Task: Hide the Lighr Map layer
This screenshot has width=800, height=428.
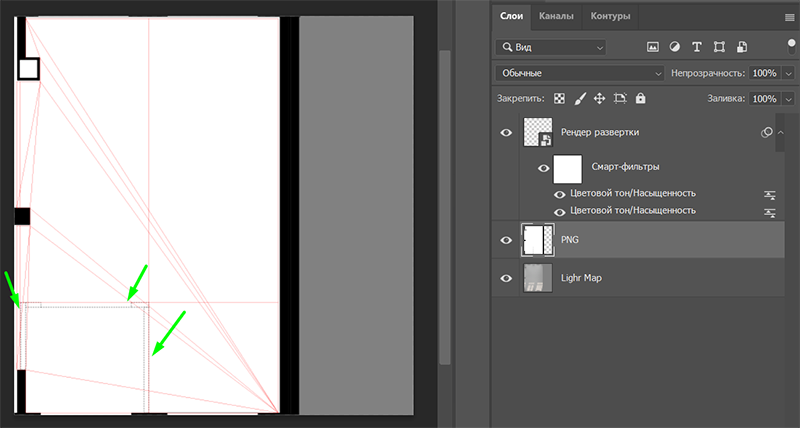Action: click(x=506, y=279)
